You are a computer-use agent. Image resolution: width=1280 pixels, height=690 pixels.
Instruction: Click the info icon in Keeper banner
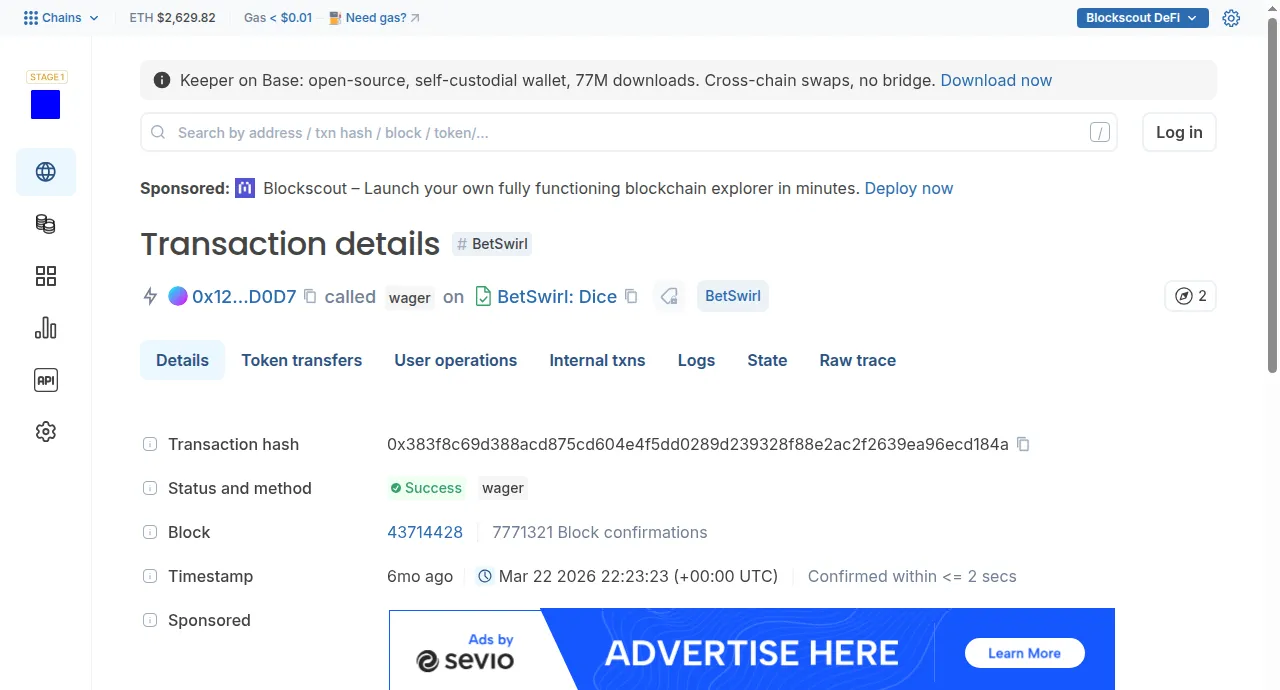(162, 80)
